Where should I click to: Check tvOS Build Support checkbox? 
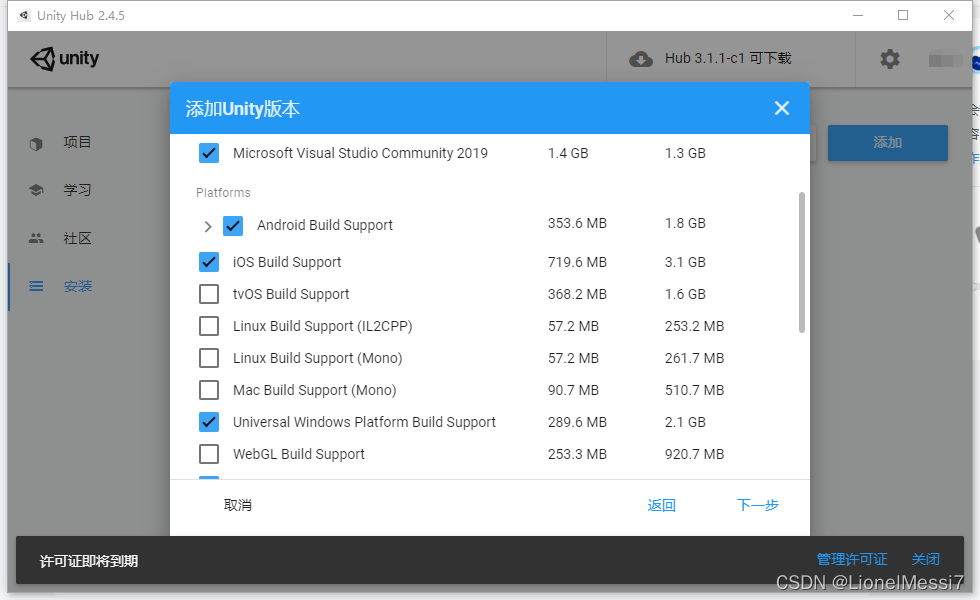coord(209,294)
